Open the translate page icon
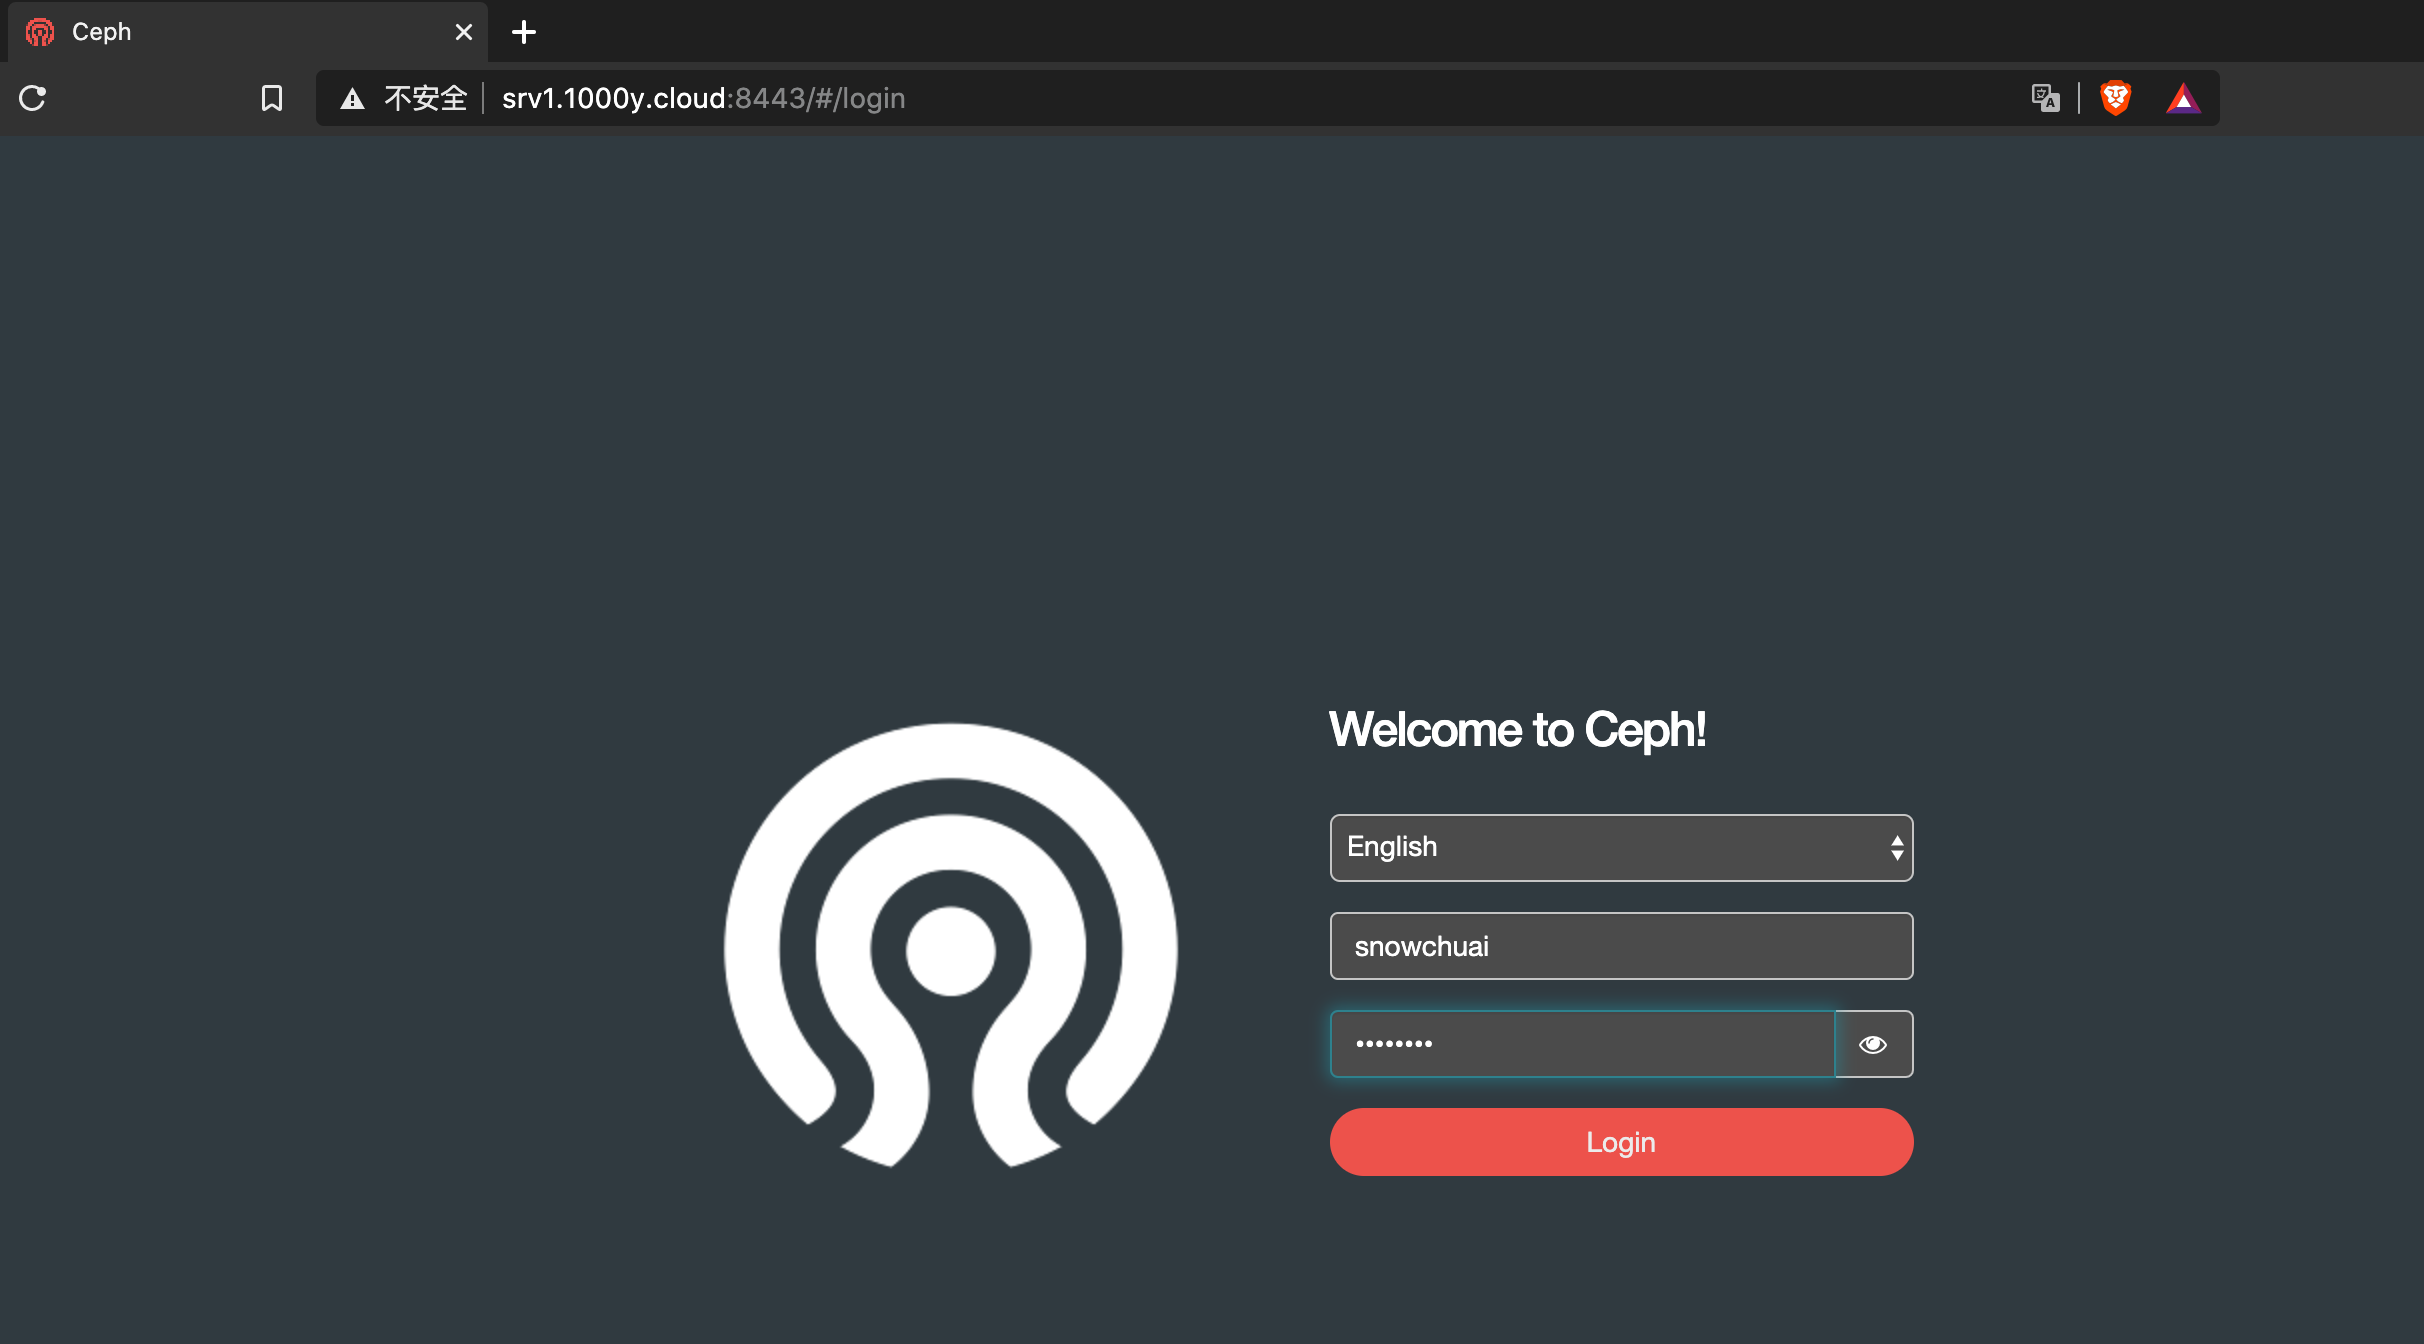 pos(2045,98)
